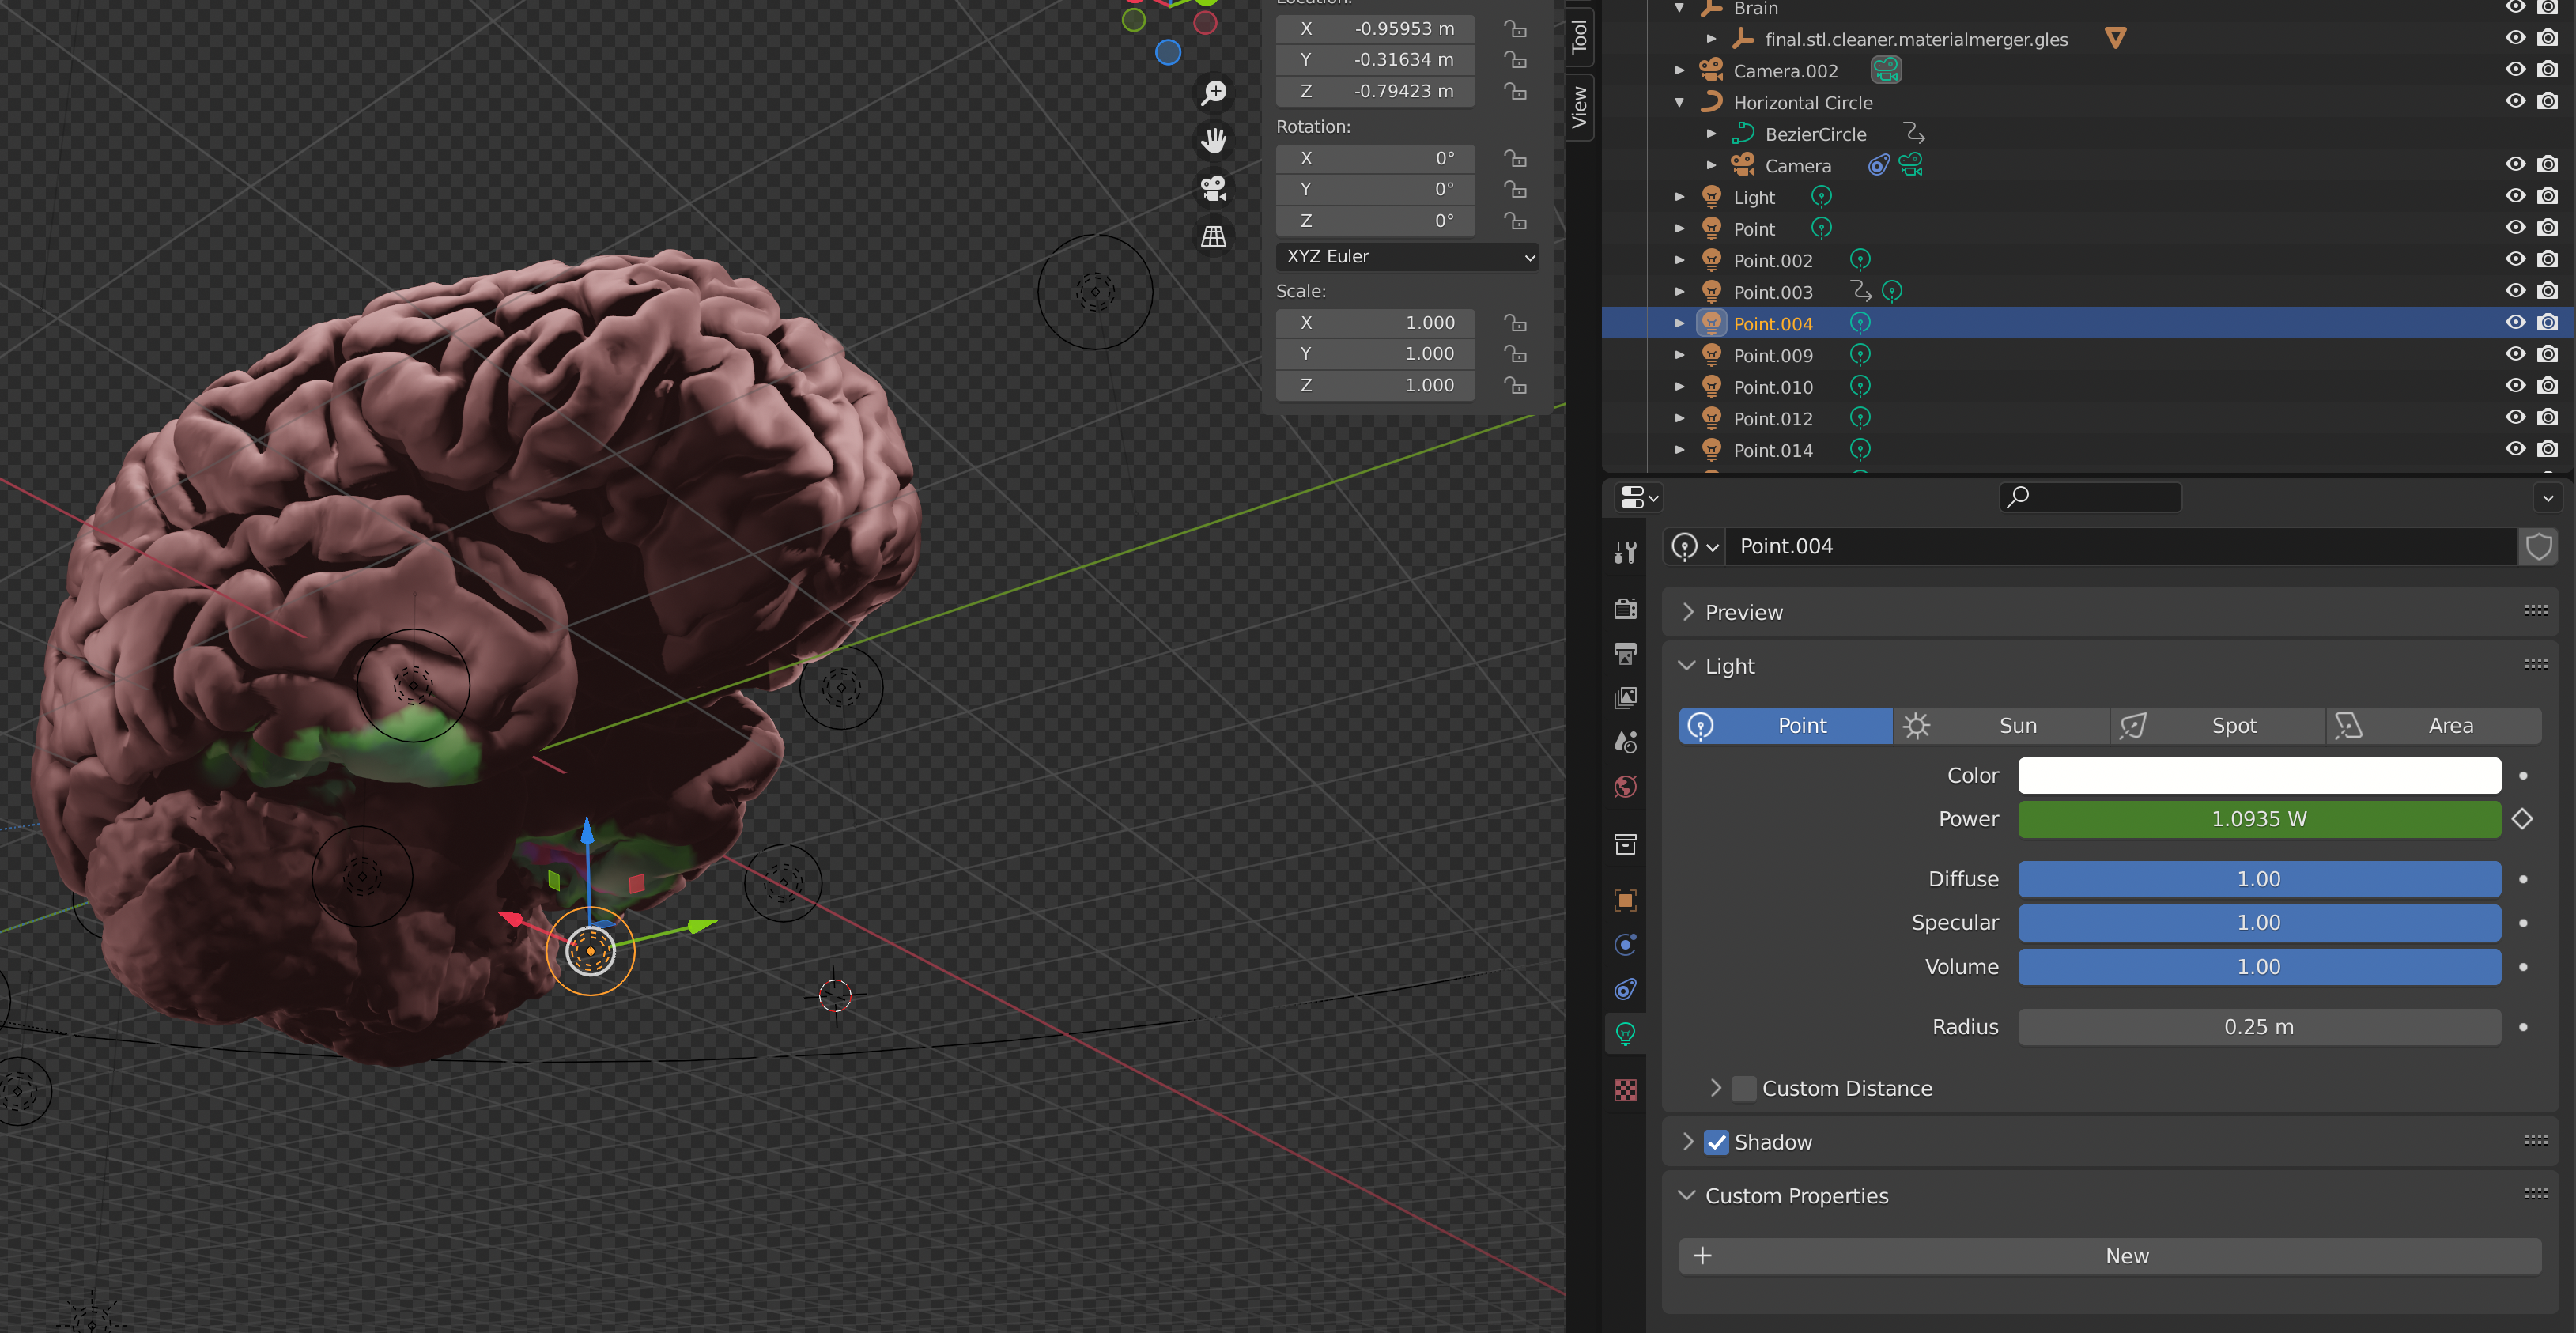Click the zoom view magnifier icon
Screen dimensions: 2576x1333
pos(1213,92)
